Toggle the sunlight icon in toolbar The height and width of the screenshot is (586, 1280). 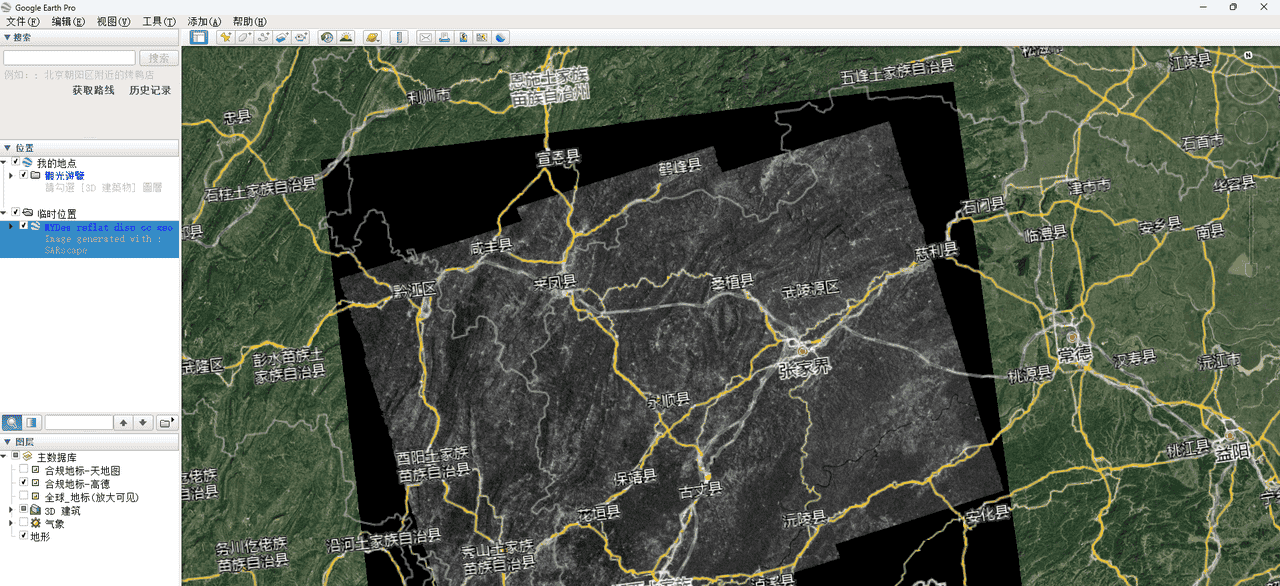pos(346,38)
